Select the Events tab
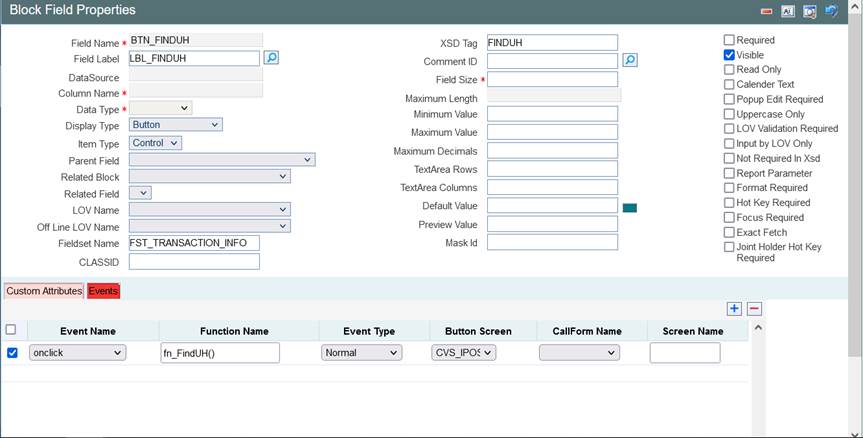Image resolution: width=863 pixels, height=438 pixels. [103, 291]
